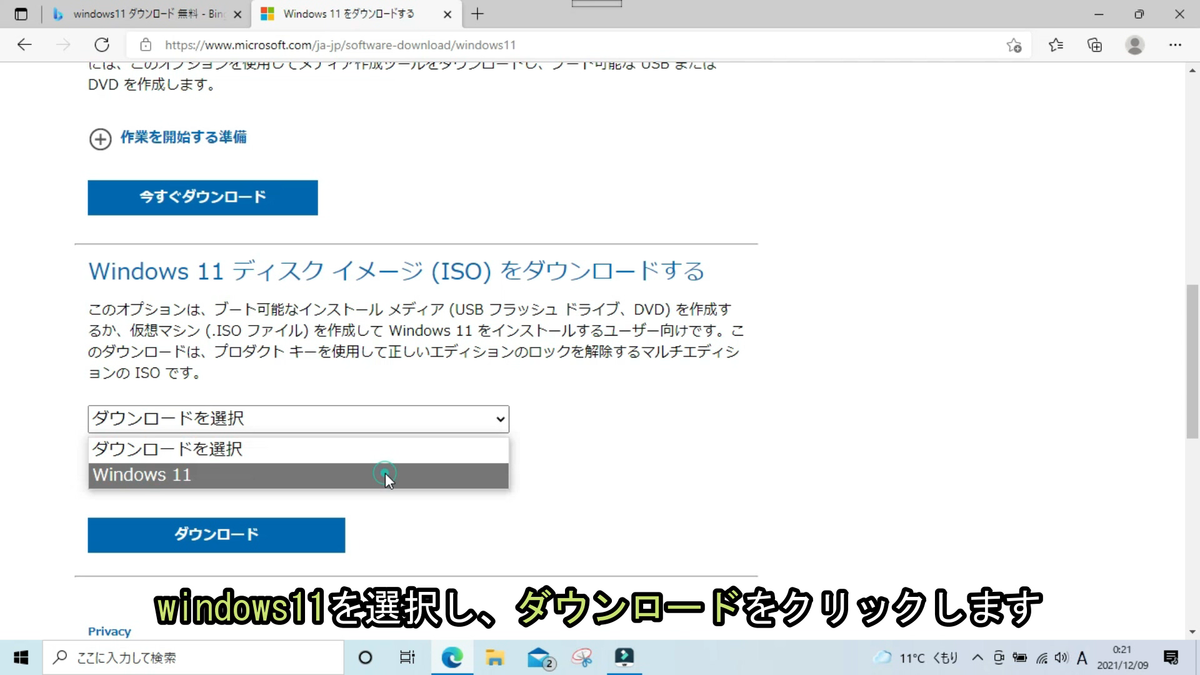Open Edge Settings and more menu
The height and width of the screenshot is (675, 1200).
pyautogui.click(x=1175, y=45)
